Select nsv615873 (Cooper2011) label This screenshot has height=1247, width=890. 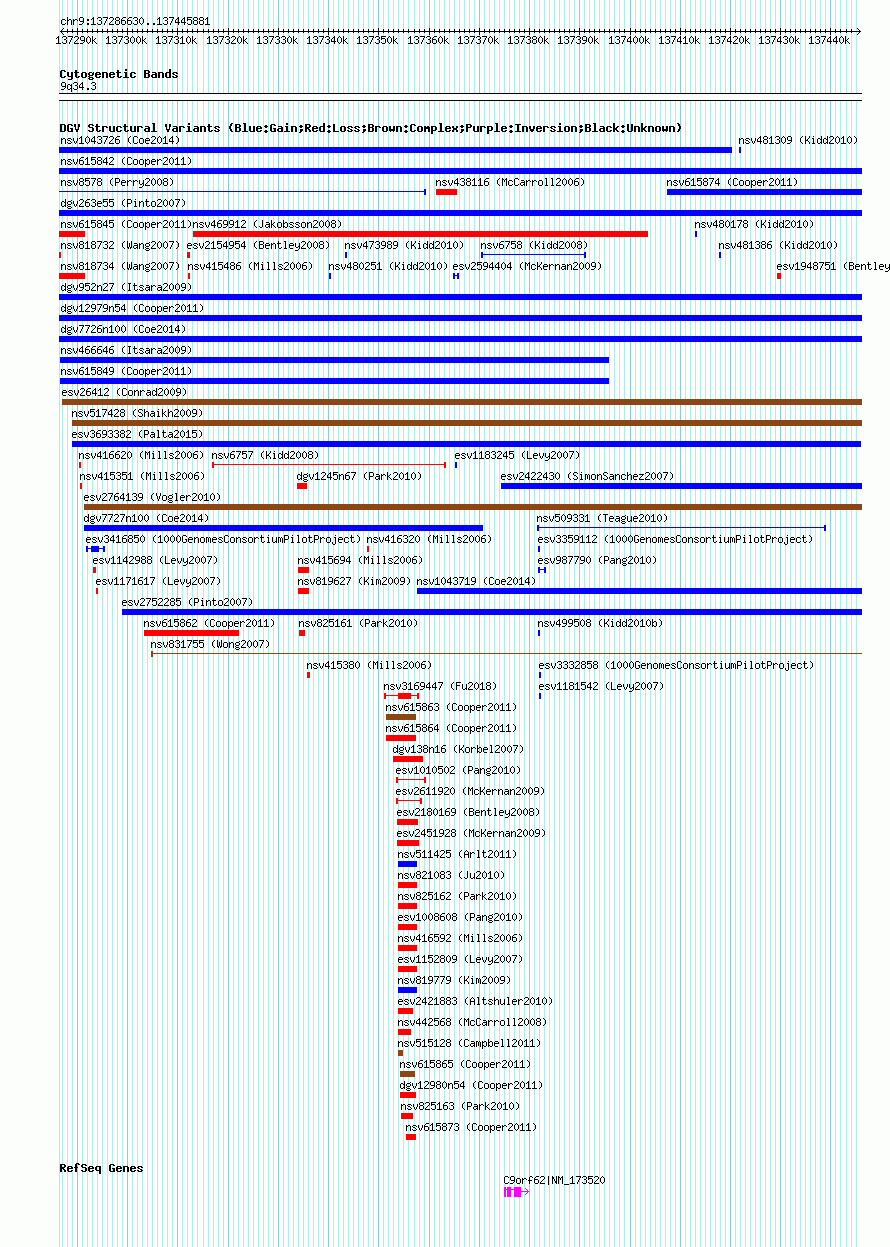[471, 1127]
